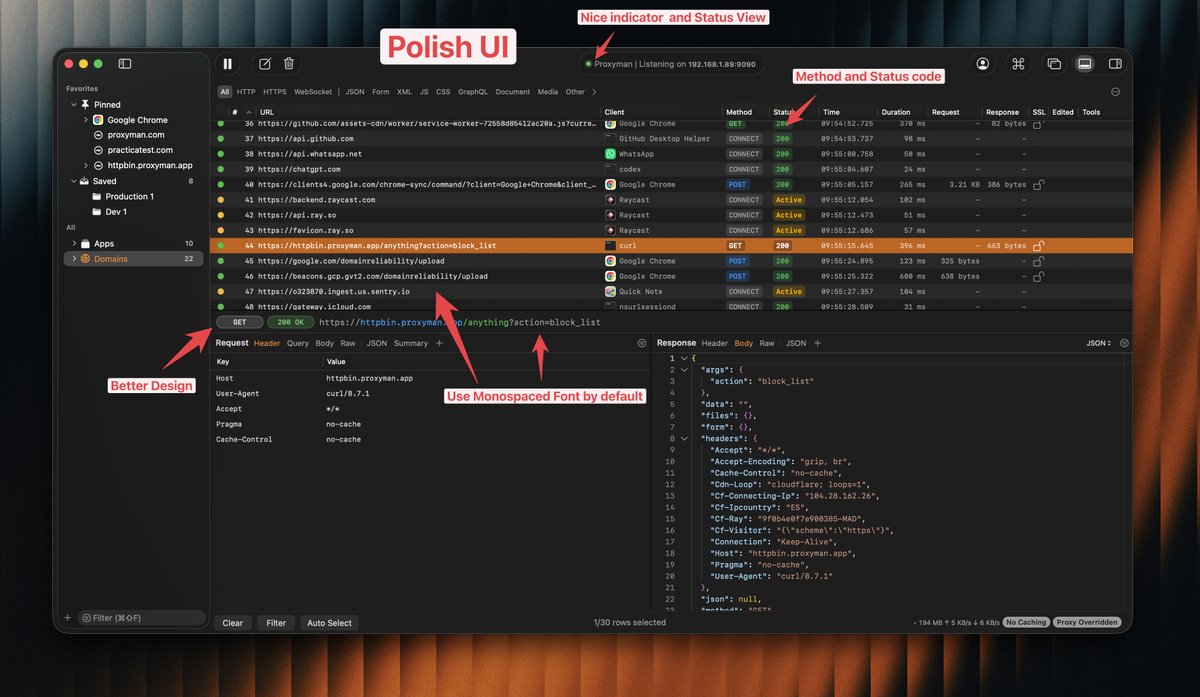This screenshot has height=697, width=1200.
Task: Open the Dev 1 saved folder
Action: pos(116,212)
